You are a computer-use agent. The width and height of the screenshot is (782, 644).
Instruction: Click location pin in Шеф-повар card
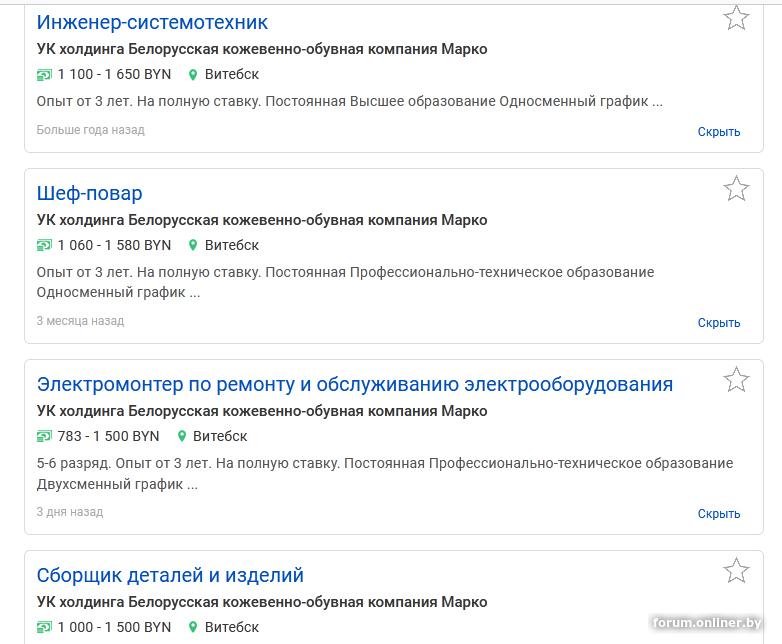point(194,246)
